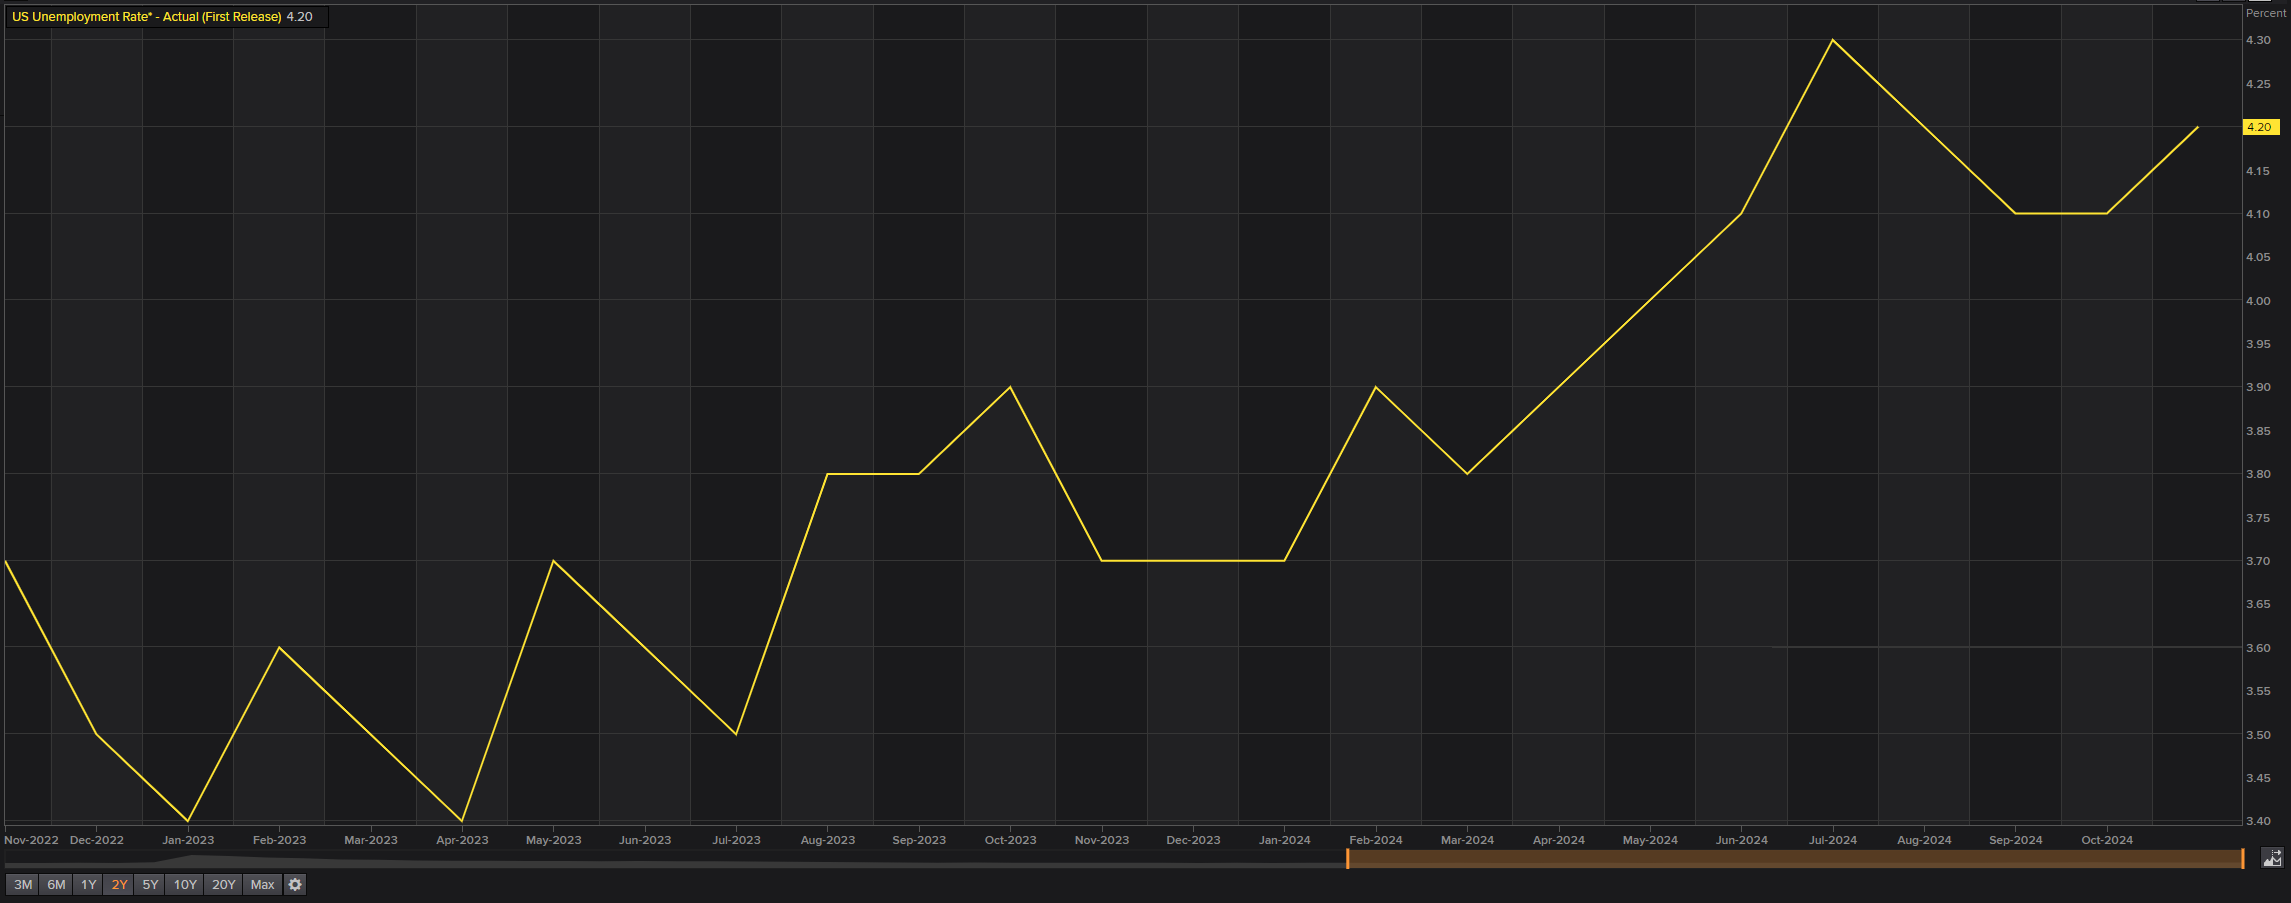Image resolution: width=2291 pixels, height=903 pixels.
Task: Click the Jul-2024 peak on the line
Action: 1832,40
